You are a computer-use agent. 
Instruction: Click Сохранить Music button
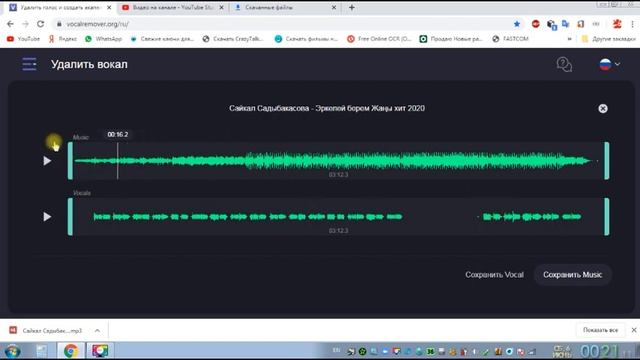(573, 275)
